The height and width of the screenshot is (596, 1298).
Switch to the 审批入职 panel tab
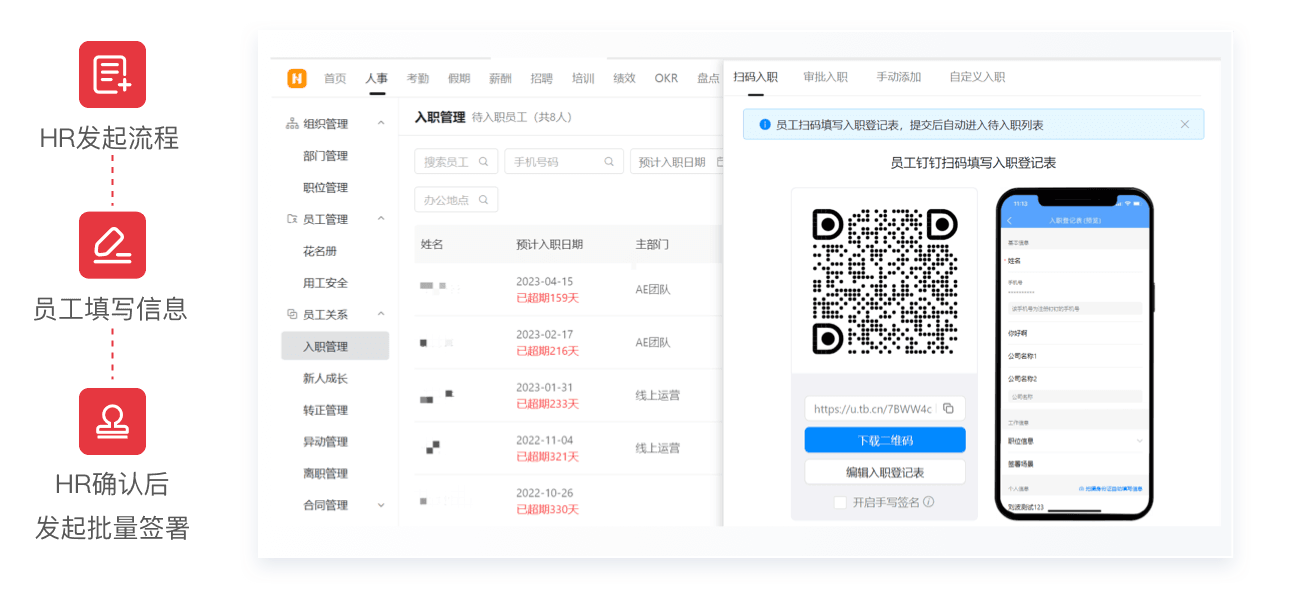[825, 77]
